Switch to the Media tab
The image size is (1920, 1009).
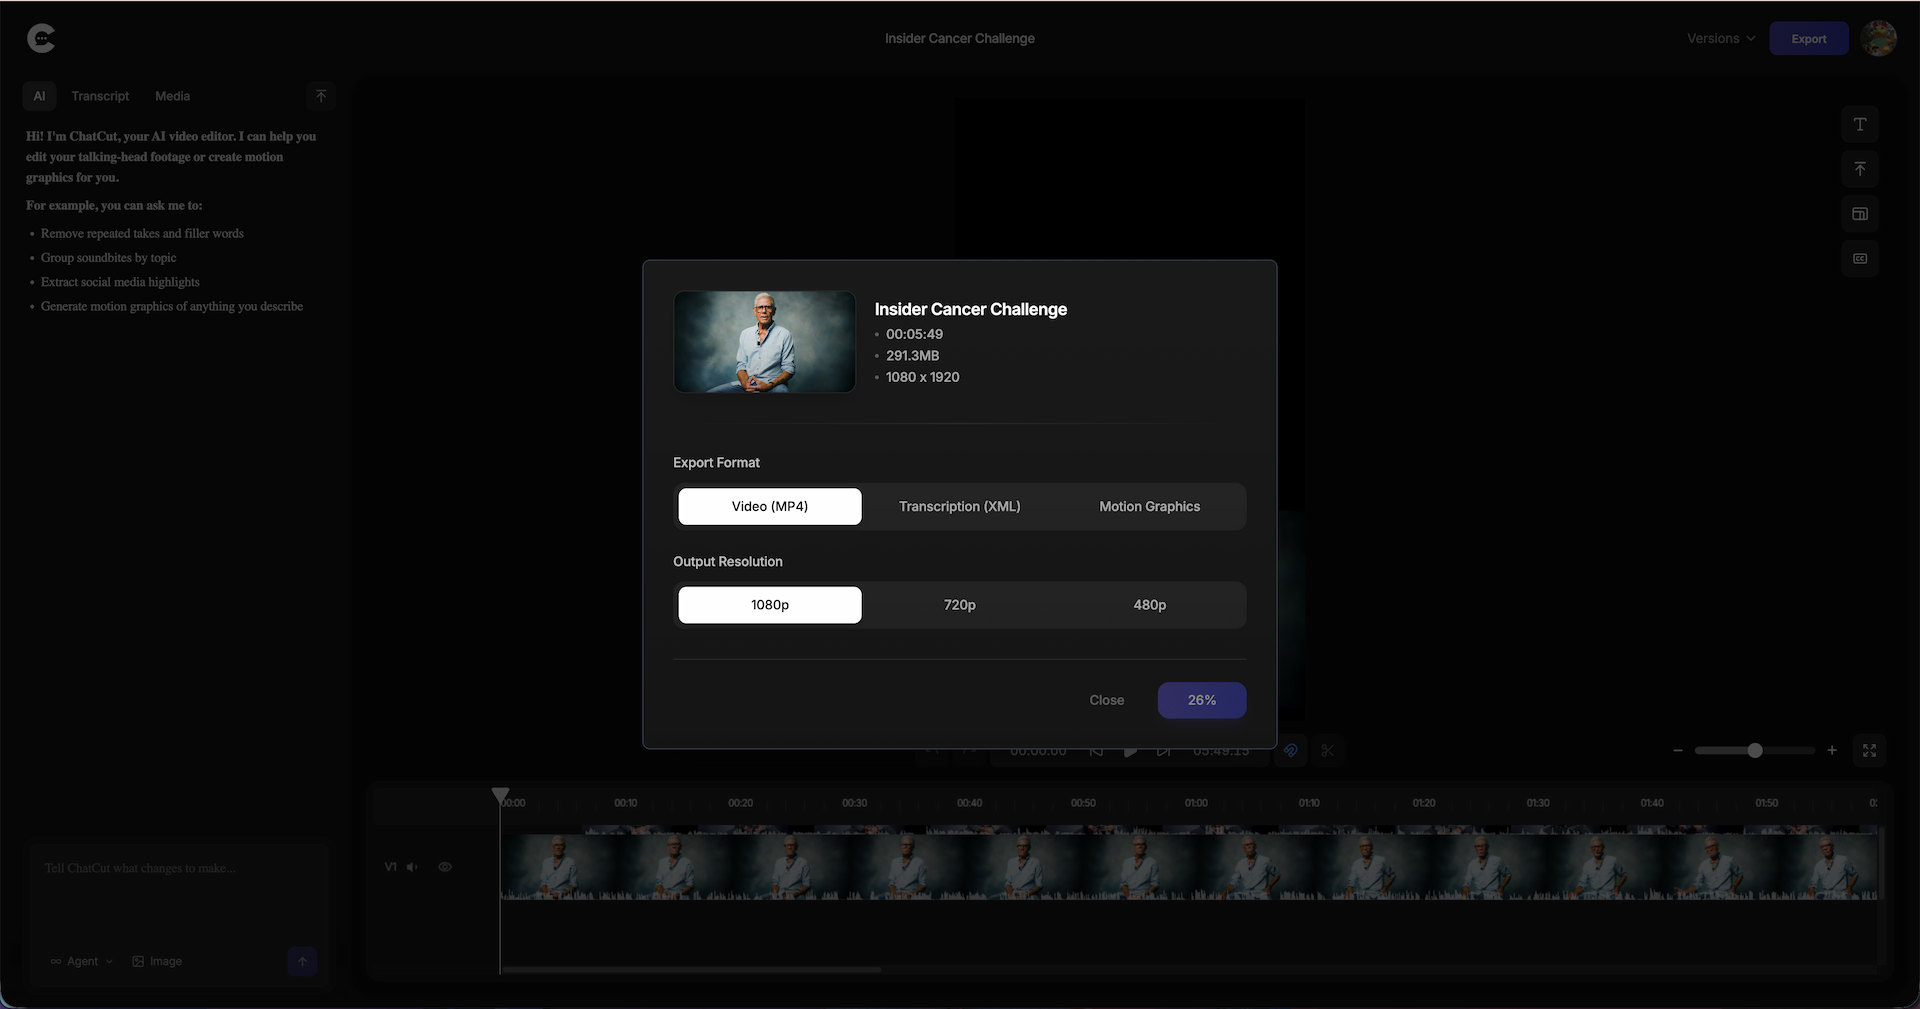[172, 95]
